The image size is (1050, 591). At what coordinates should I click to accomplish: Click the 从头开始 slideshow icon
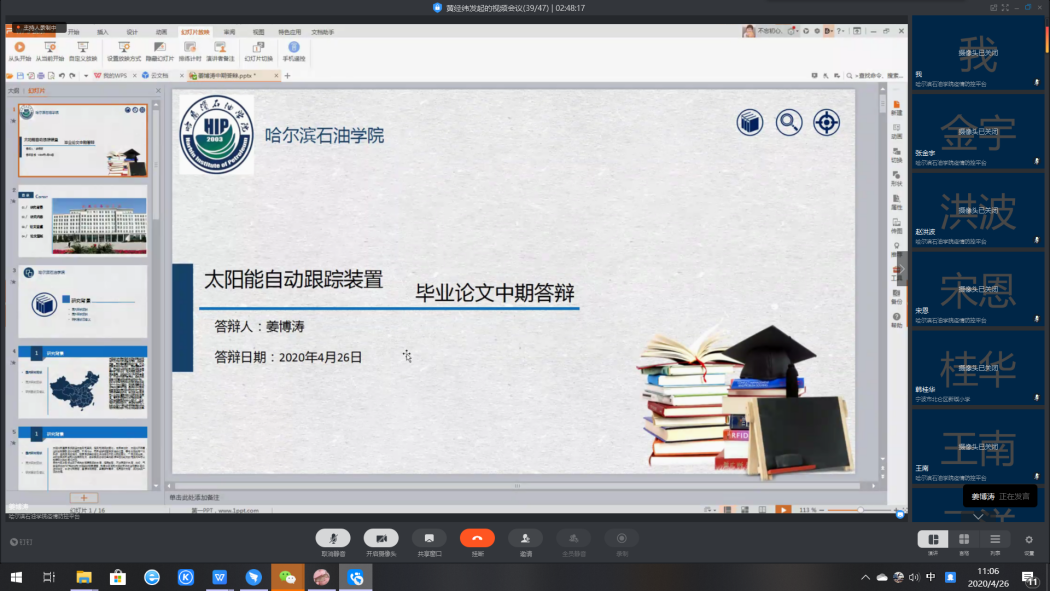pyautogui.click(x=19, y=47)
